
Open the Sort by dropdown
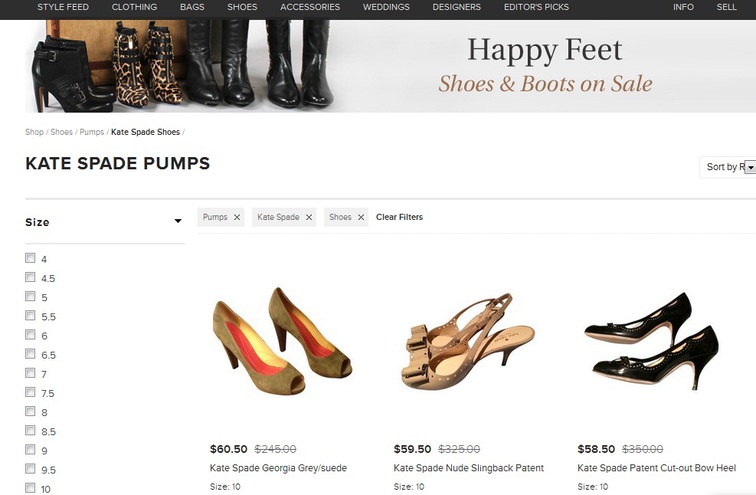tap(728, 167)
